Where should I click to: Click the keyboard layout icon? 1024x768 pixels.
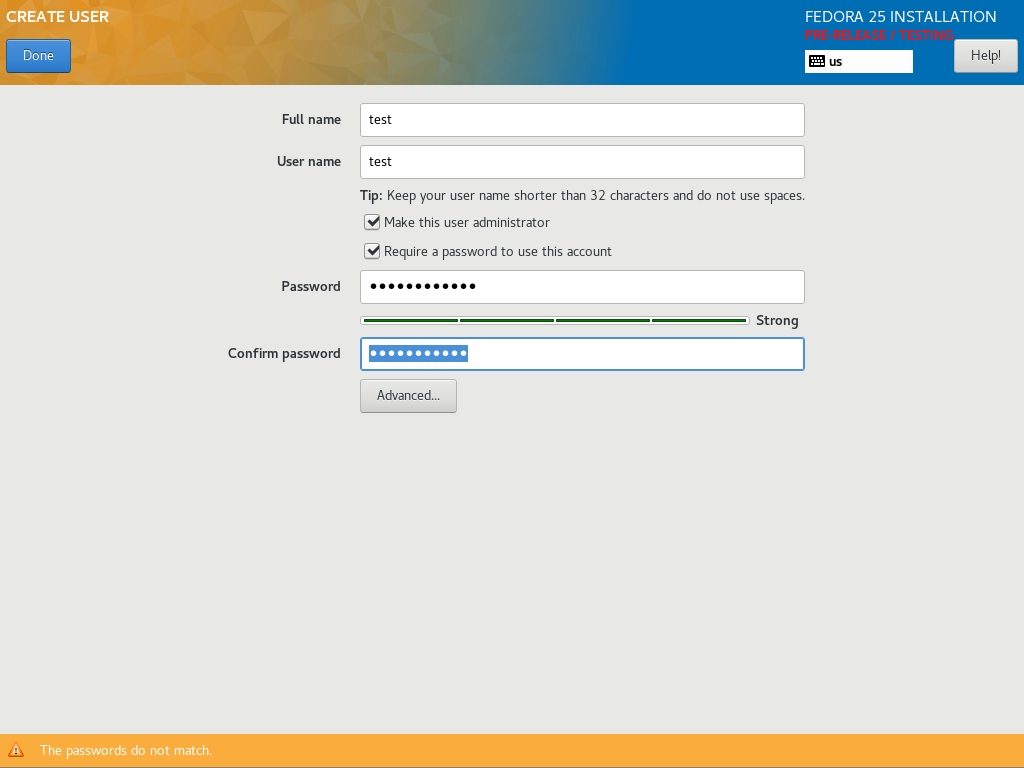tap(817, 61)
